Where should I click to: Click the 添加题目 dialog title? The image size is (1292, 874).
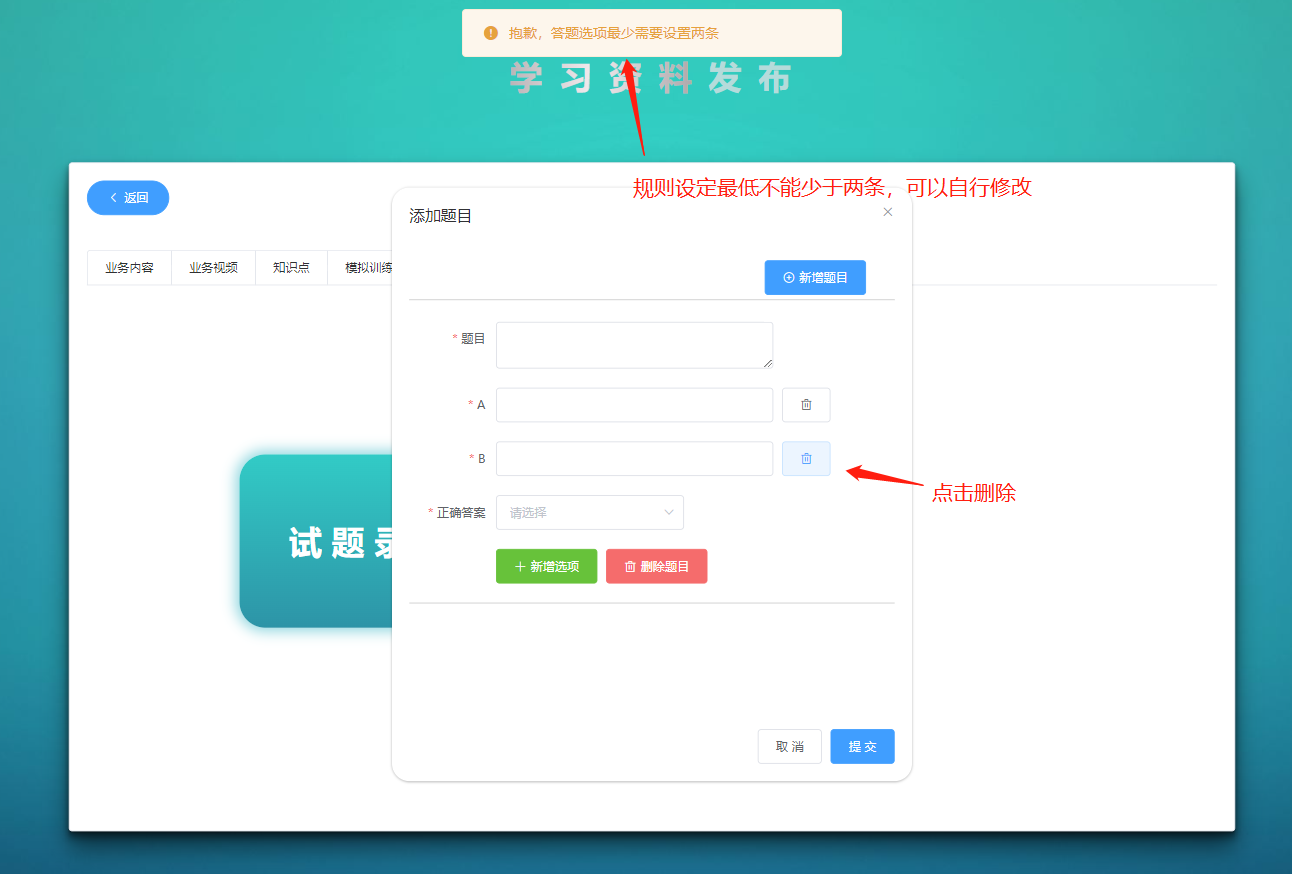(440, 215)
